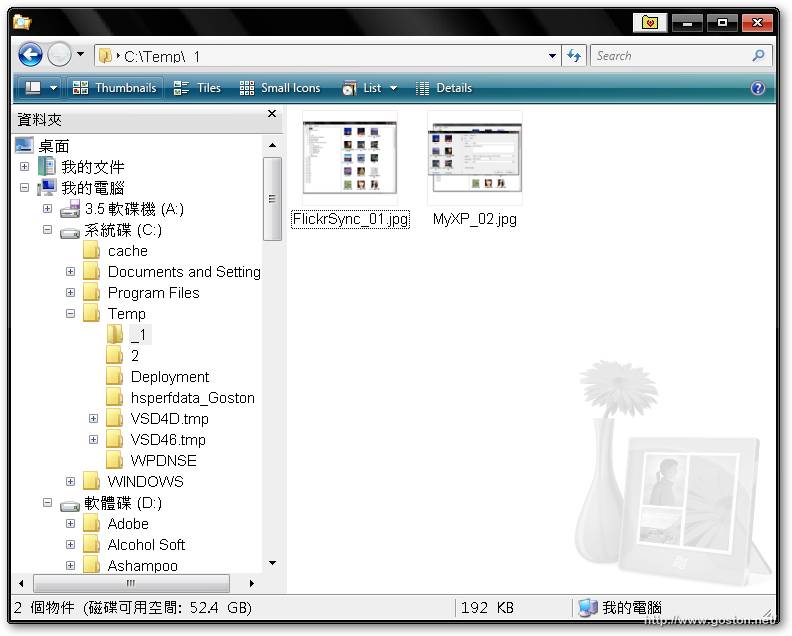Collapse the 系統碟 (C:) drive node
792x636 pixels.
(47, 230)
